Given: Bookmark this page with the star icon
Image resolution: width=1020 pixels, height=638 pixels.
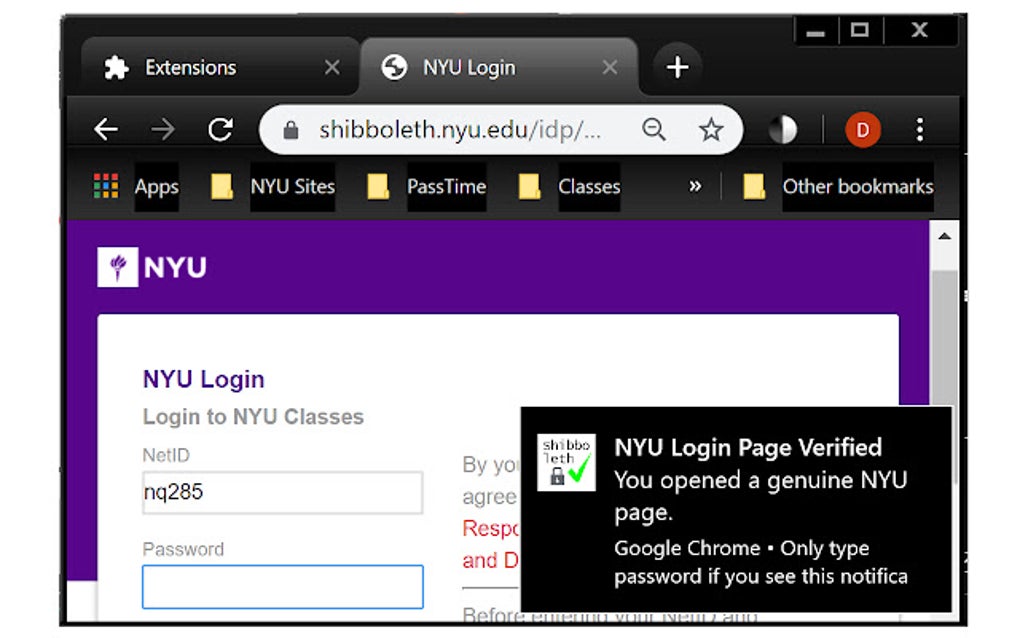Looking at the screenshot, I should [x=711, y=129].
